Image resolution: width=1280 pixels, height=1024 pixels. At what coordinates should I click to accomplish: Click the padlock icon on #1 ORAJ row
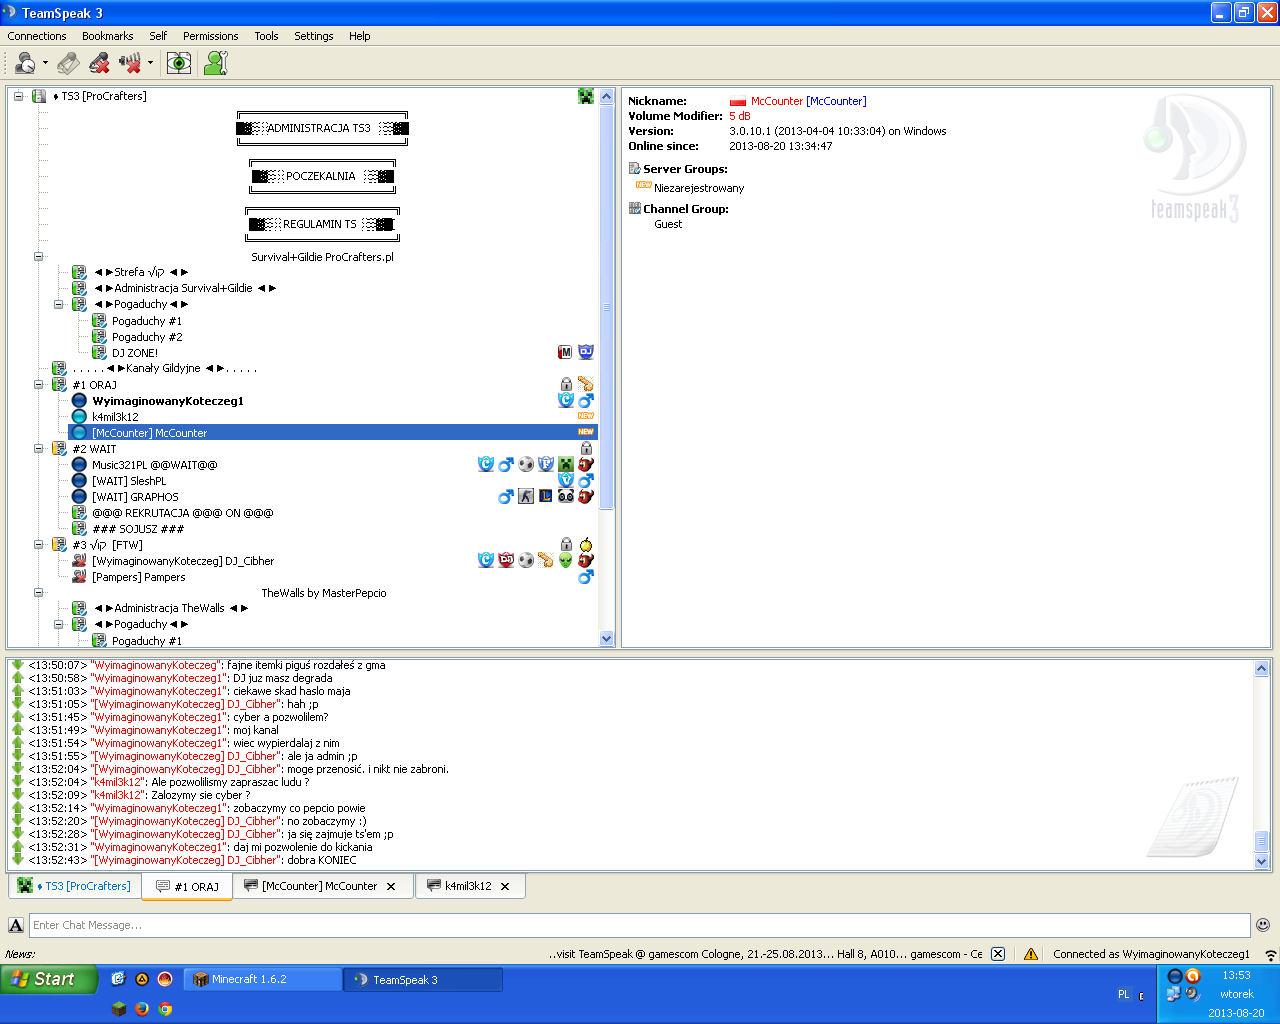[x=566, y=384]
